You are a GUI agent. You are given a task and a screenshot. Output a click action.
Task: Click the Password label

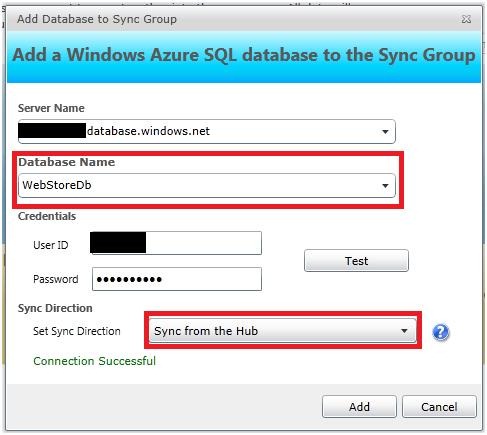point(56,279)
